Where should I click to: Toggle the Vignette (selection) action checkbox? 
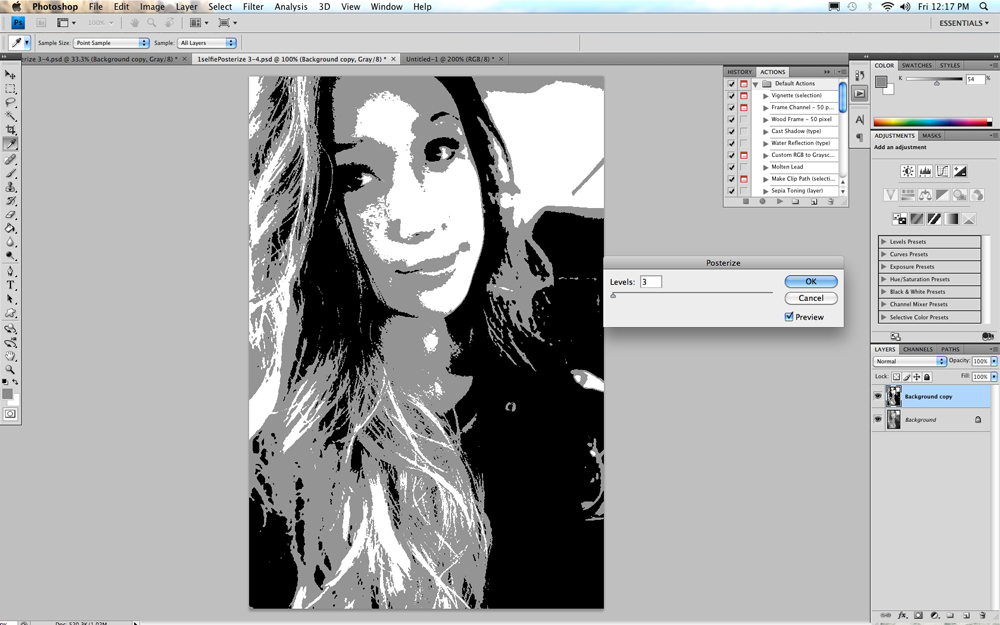pyautogui.click(x=732, y=96)
